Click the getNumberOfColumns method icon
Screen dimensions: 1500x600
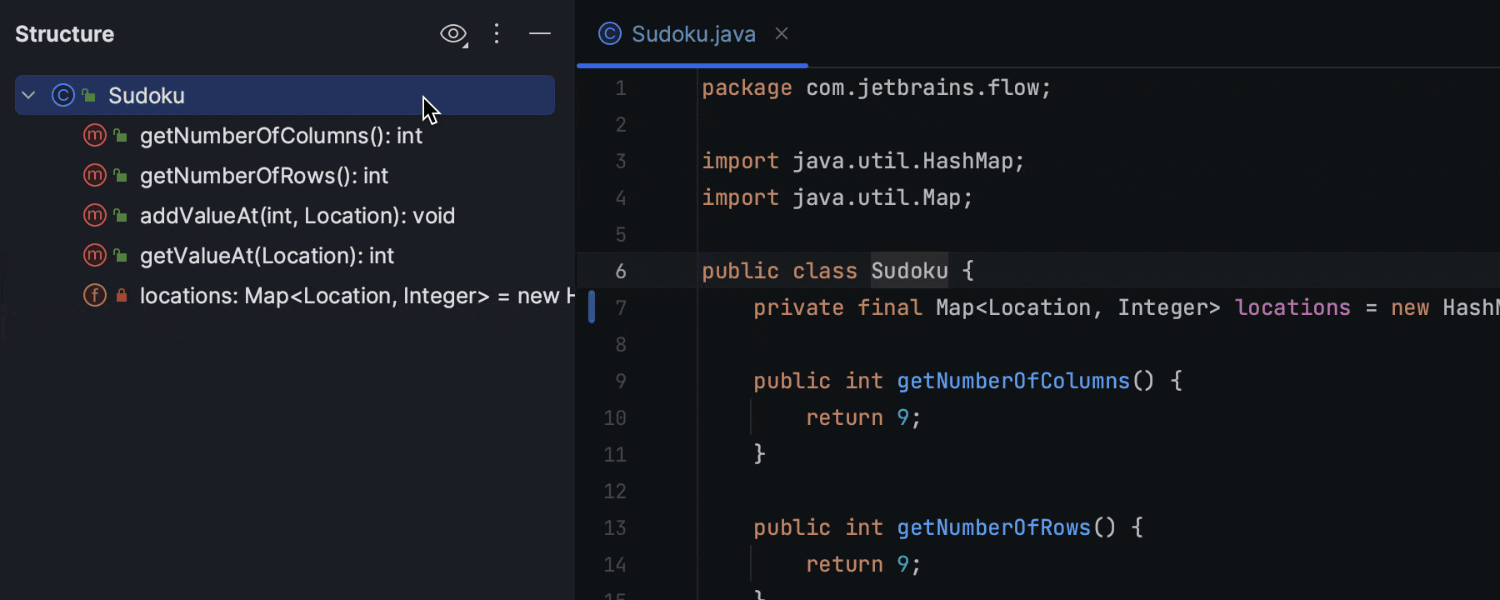(x=95, y=136)
